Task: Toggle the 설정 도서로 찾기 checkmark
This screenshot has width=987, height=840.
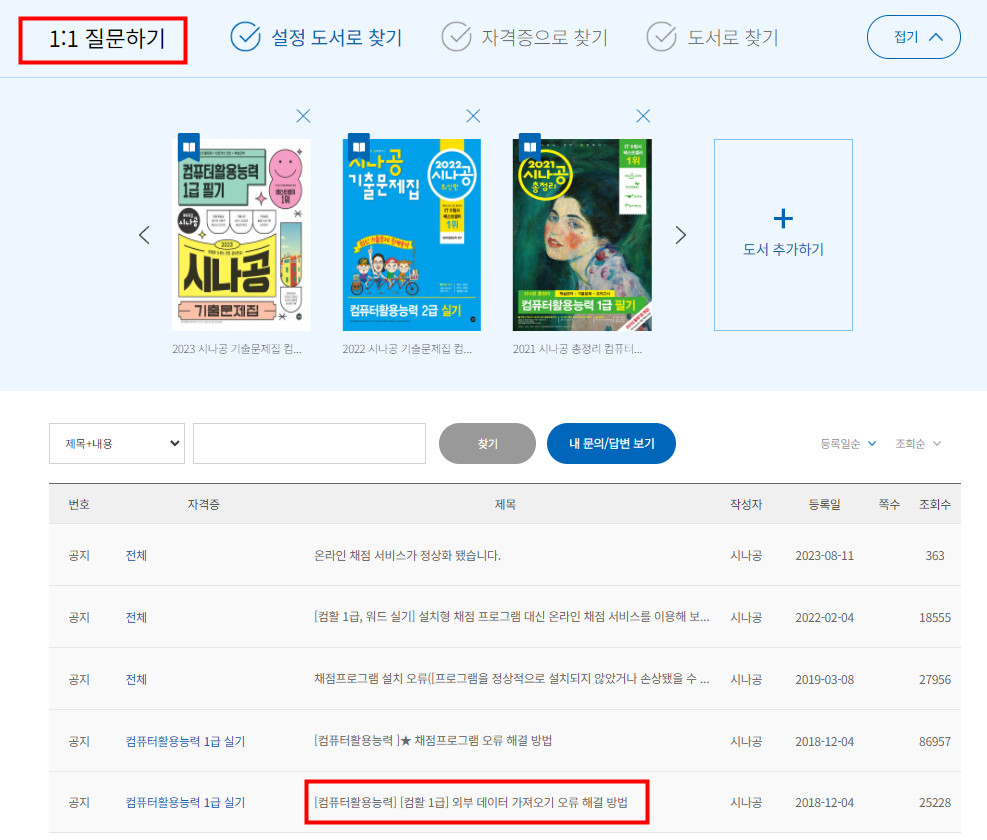Action: 245,37
